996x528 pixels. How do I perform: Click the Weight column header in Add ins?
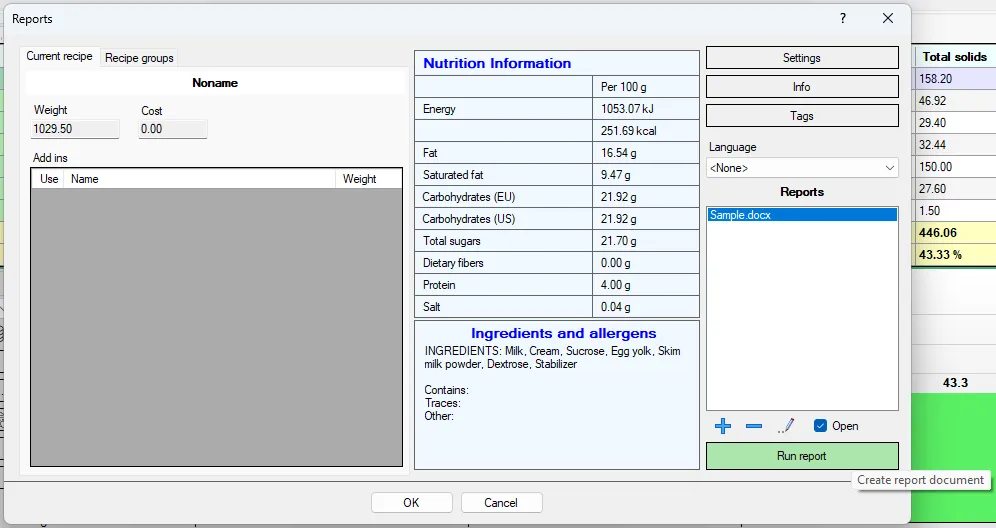coord(368,179)
